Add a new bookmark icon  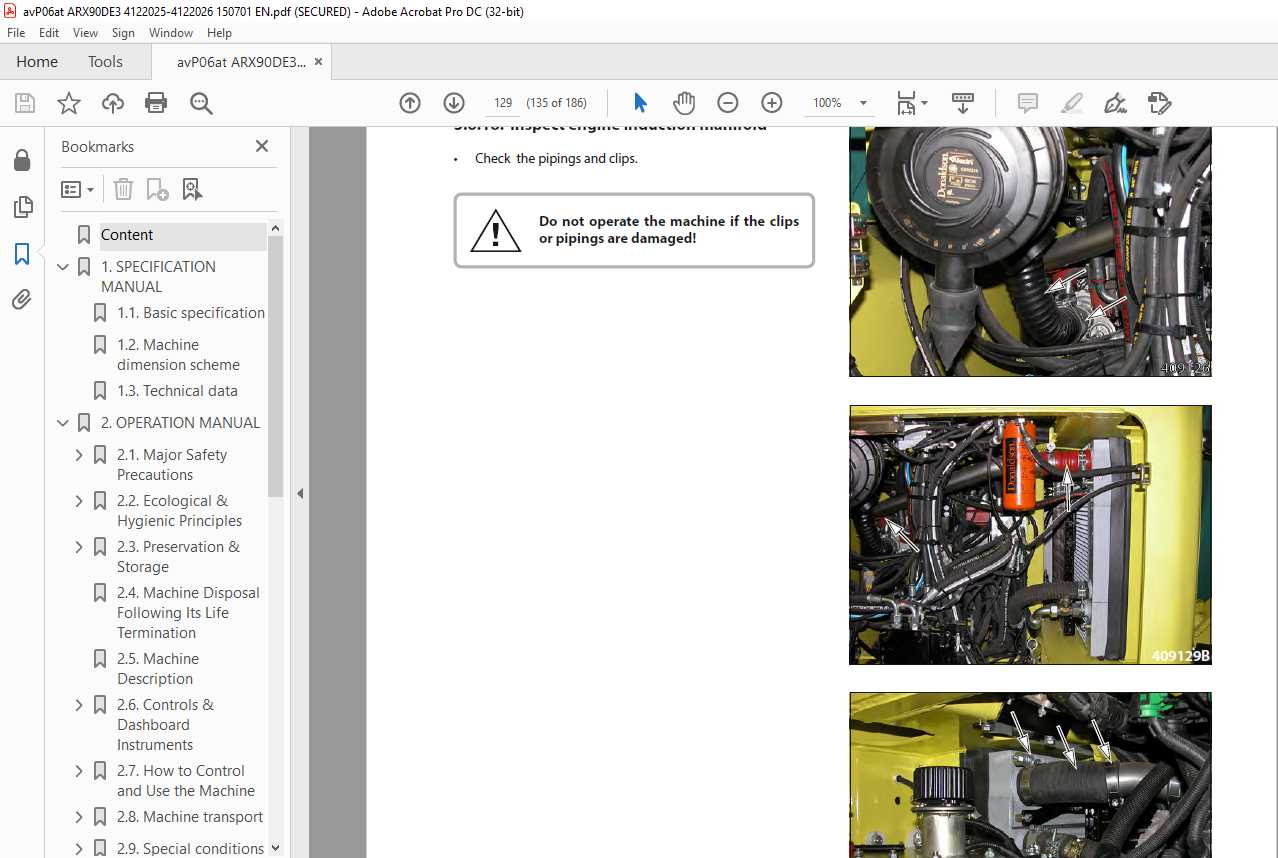tap(157, 189)
